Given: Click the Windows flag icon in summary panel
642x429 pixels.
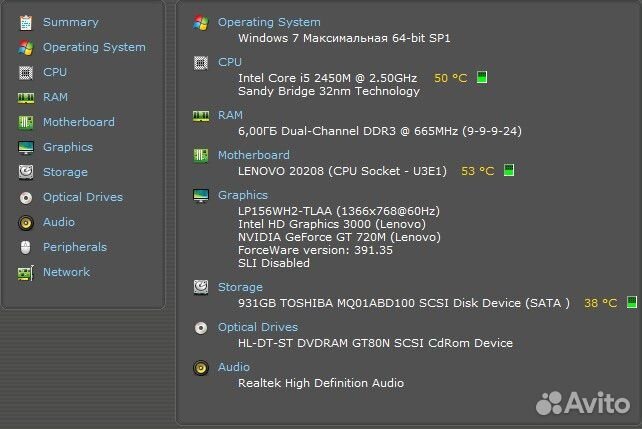Looking at the screenshot, I should pos(201,23).
